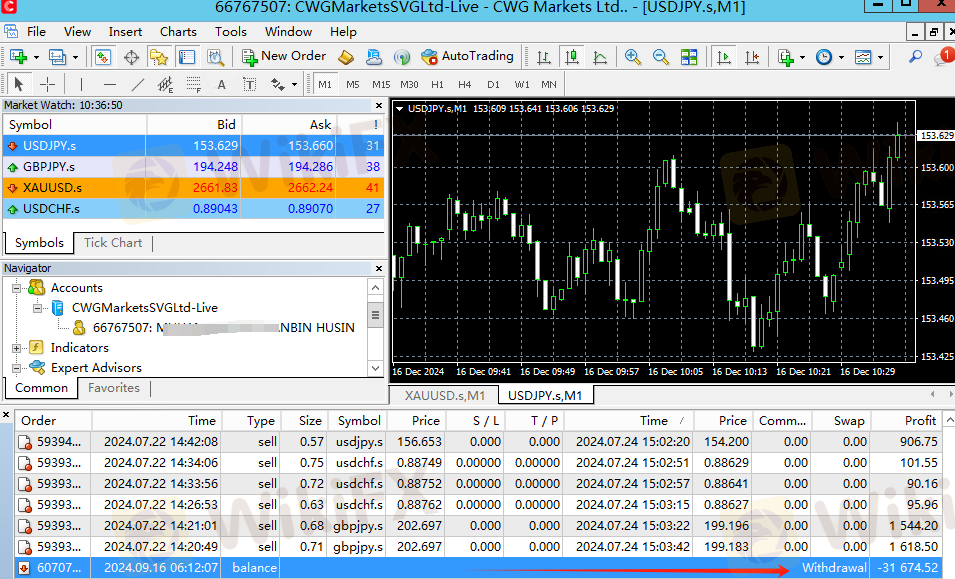This screenshot has width=955, height=579.
Task: Switch chart to line chart style
Action: 600,57
